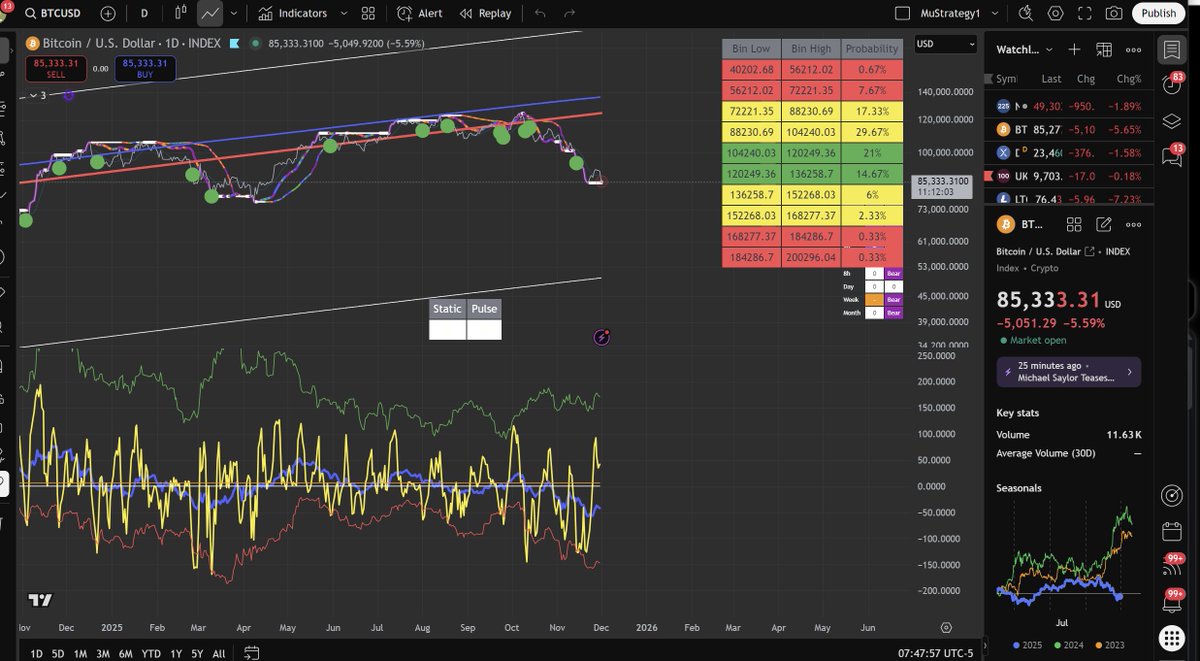The width and height of the screenshot is (1200, 661).
Task: Open the Watchlist name dropdown
Action: [1025, 49]
